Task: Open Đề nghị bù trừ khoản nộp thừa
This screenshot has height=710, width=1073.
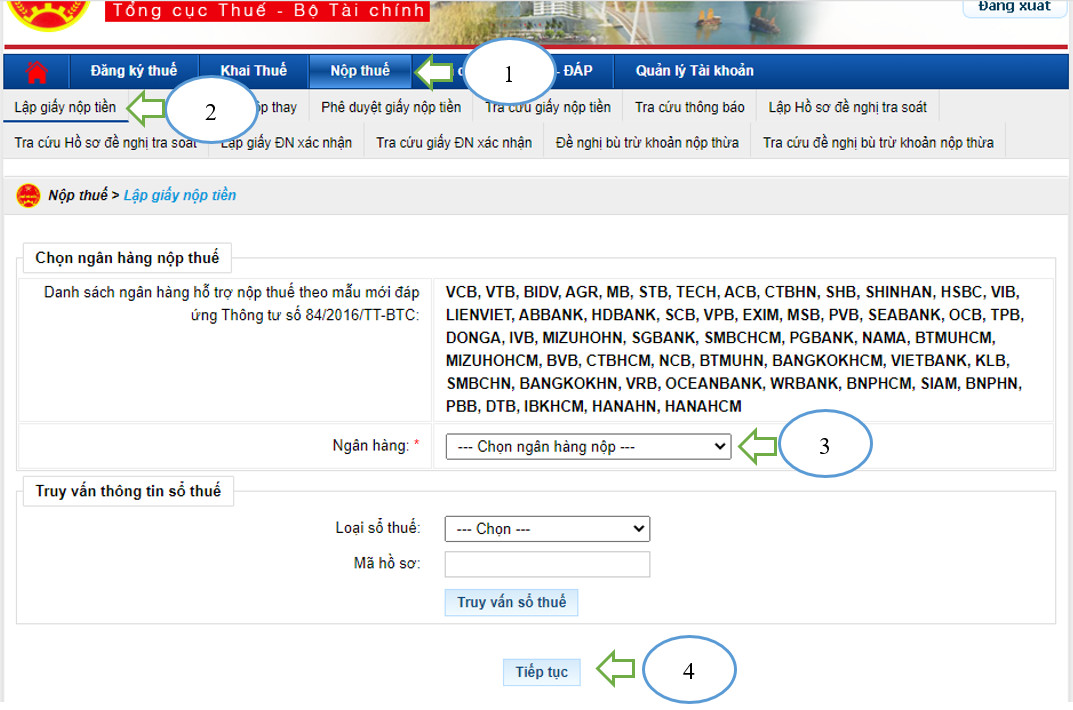Action: (x=647, y=143)
